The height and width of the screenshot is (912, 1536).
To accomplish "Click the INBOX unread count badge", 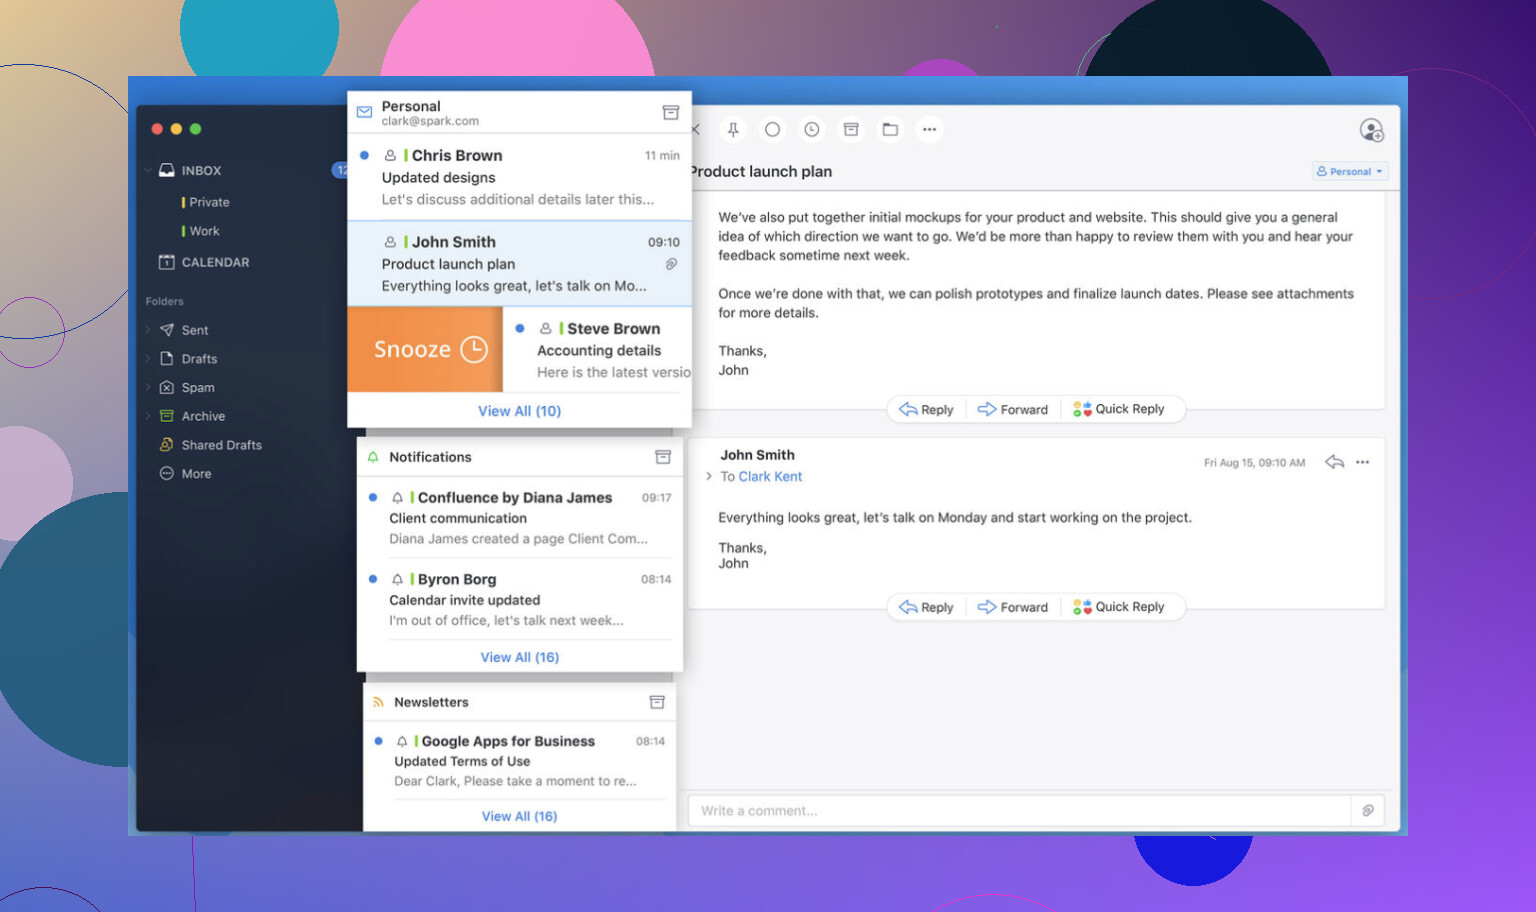I will pyautogui.click(x=339, y=170).
